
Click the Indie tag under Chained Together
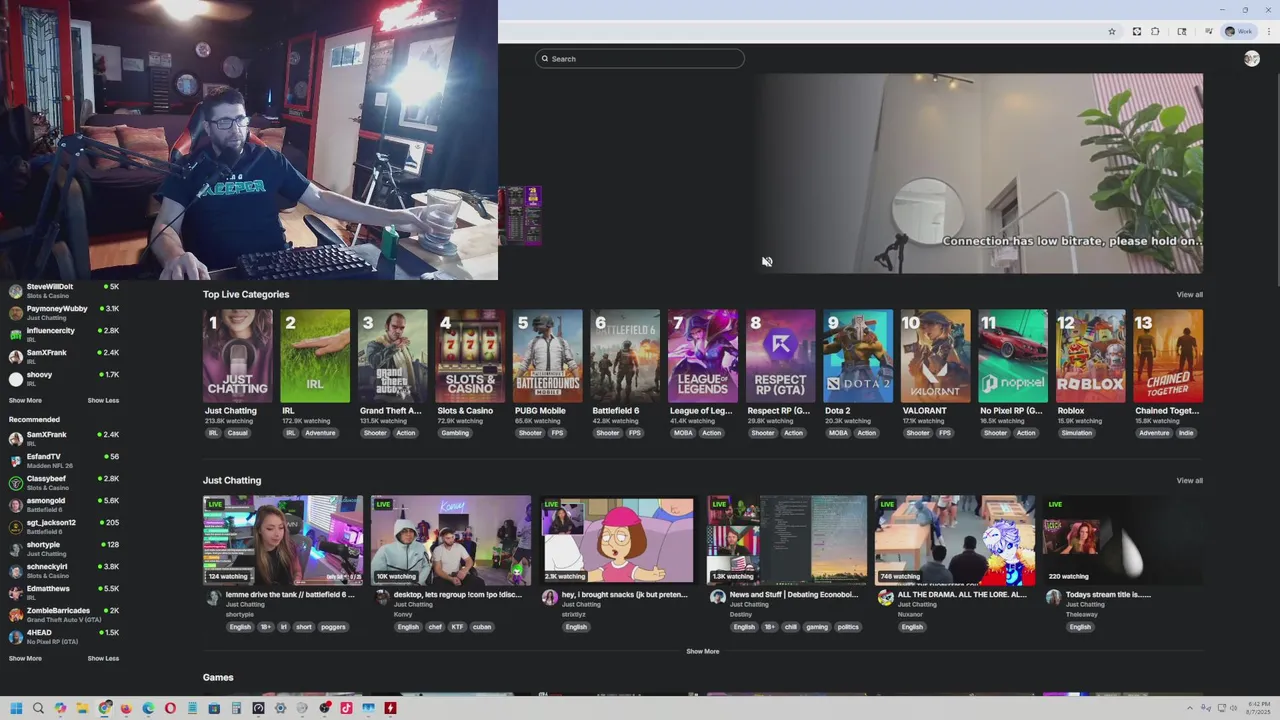pos(1185,433)
